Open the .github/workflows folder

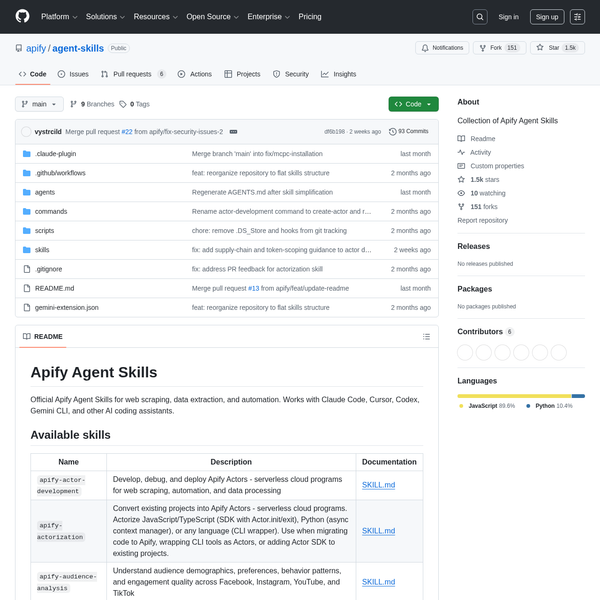point(60,173)
